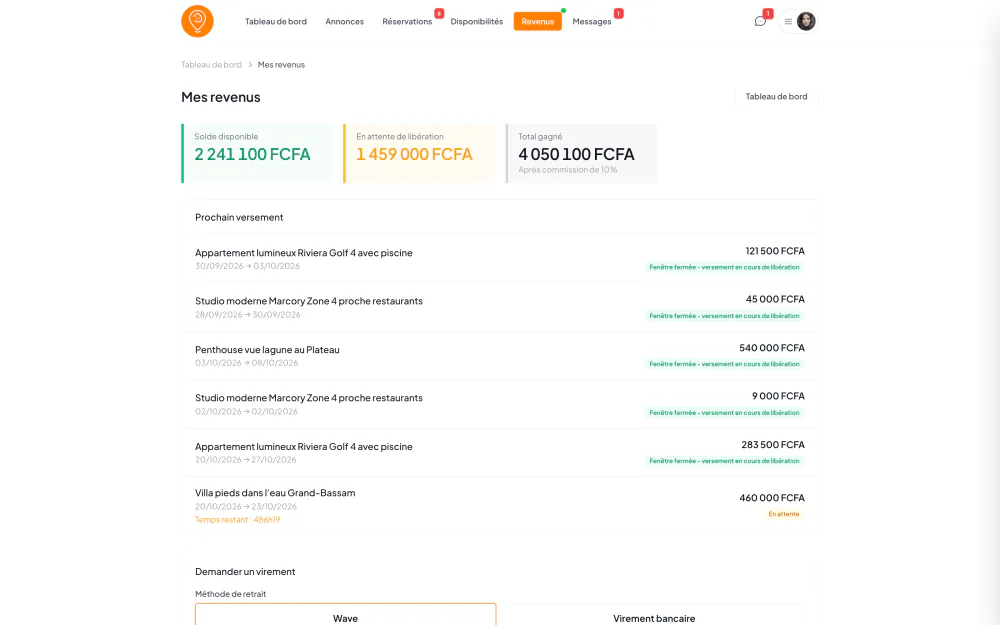Click the breadcrumb chevron separator
Image resolution: width=1000 pixels, height=625 pixels.
(x=250, y=65)
